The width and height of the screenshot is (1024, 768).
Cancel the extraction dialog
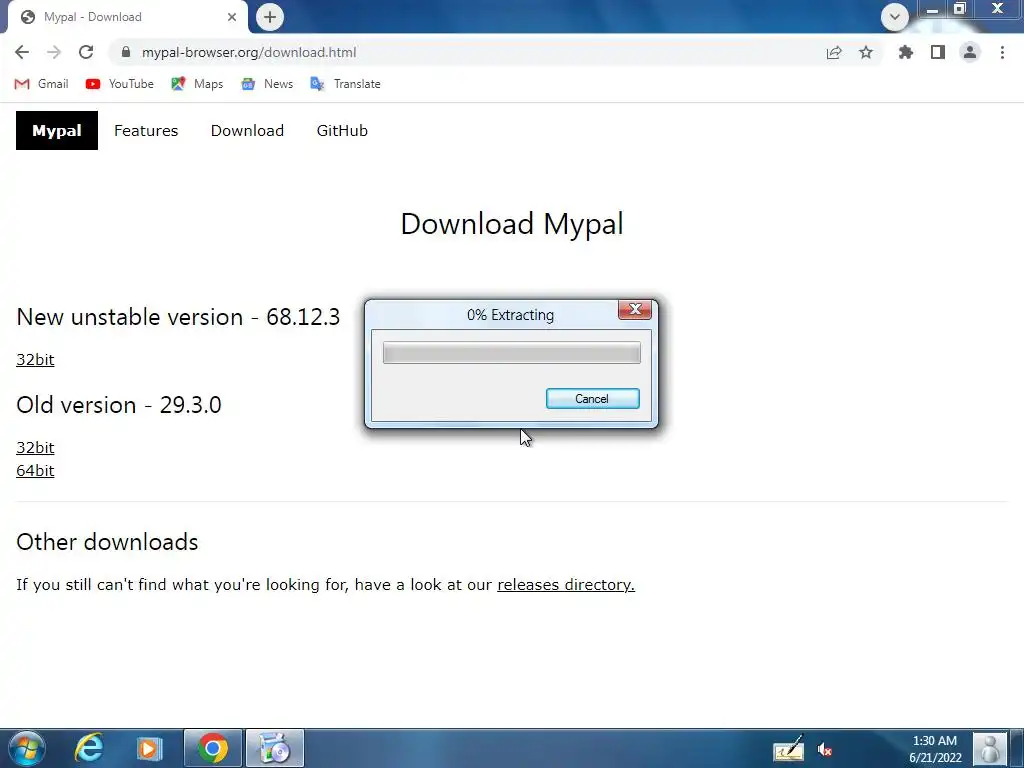(x=592, y=399)
